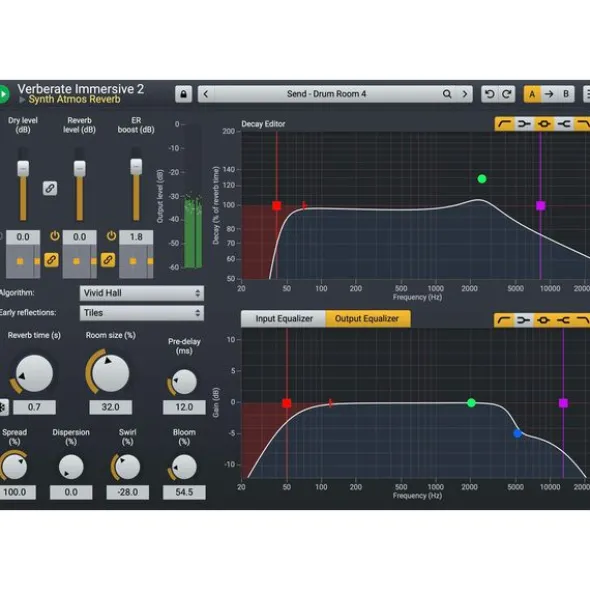This screenshot has width=590, height=591.
Task: Click Reverb level panner box
Action: pos(80,262)
